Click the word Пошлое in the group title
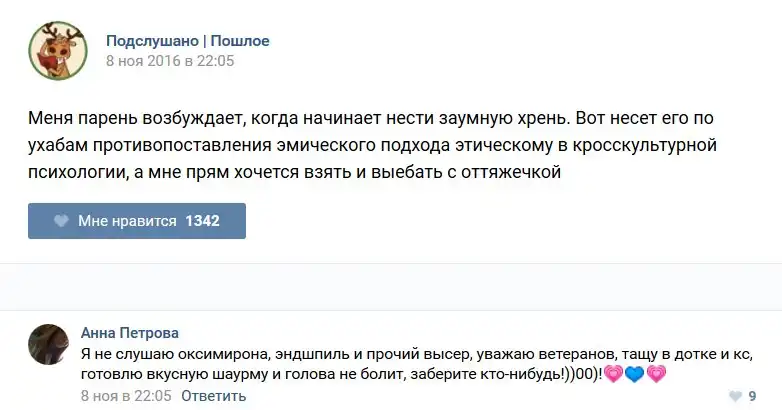The height and width of the screenshot is (410, 782). (240, 41)
